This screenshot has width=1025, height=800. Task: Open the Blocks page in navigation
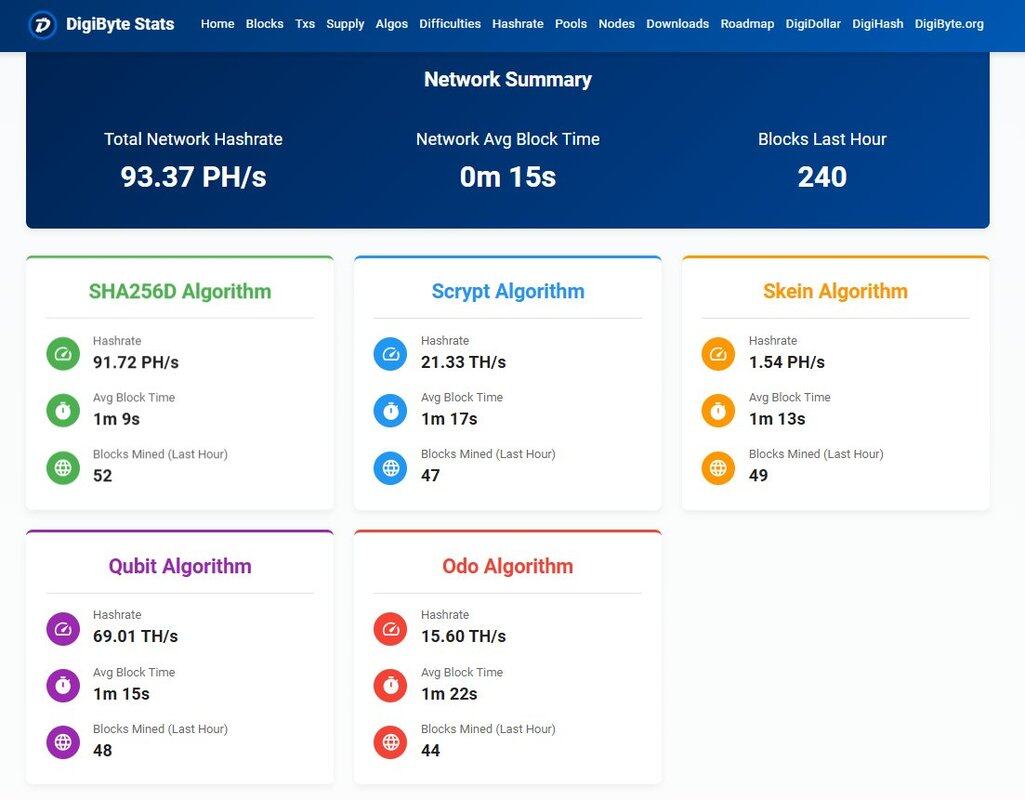pyautogui.click(x=264, y=24)
